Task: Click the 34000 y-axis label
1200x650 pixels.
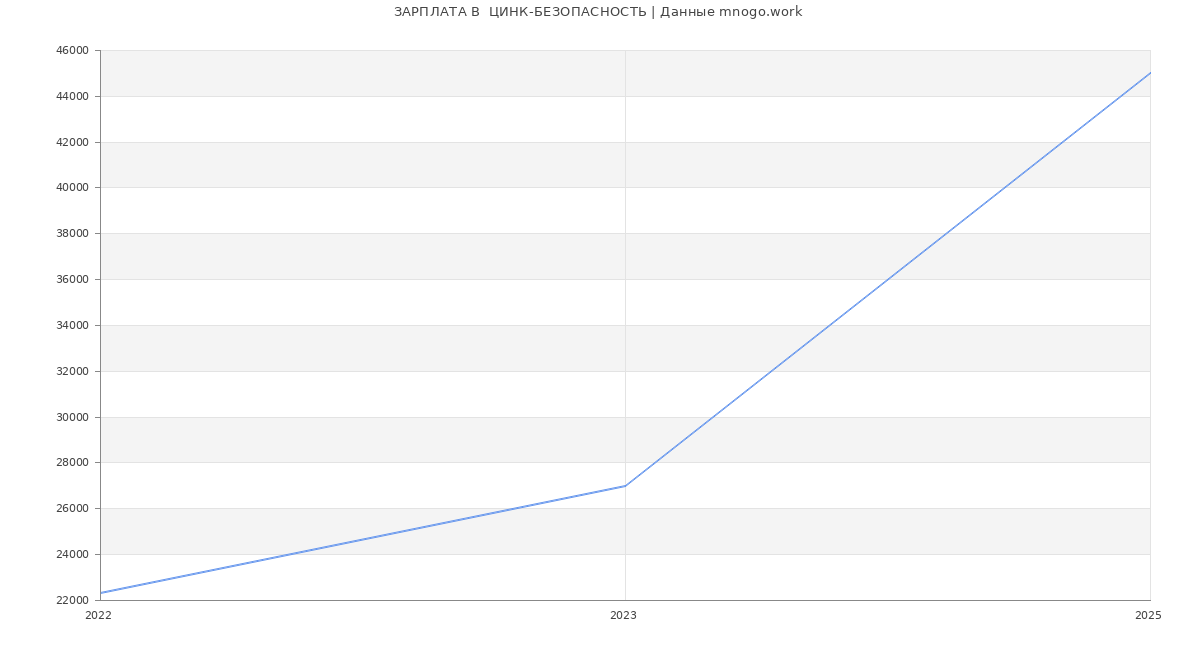Action: click(x=71, y=326)
